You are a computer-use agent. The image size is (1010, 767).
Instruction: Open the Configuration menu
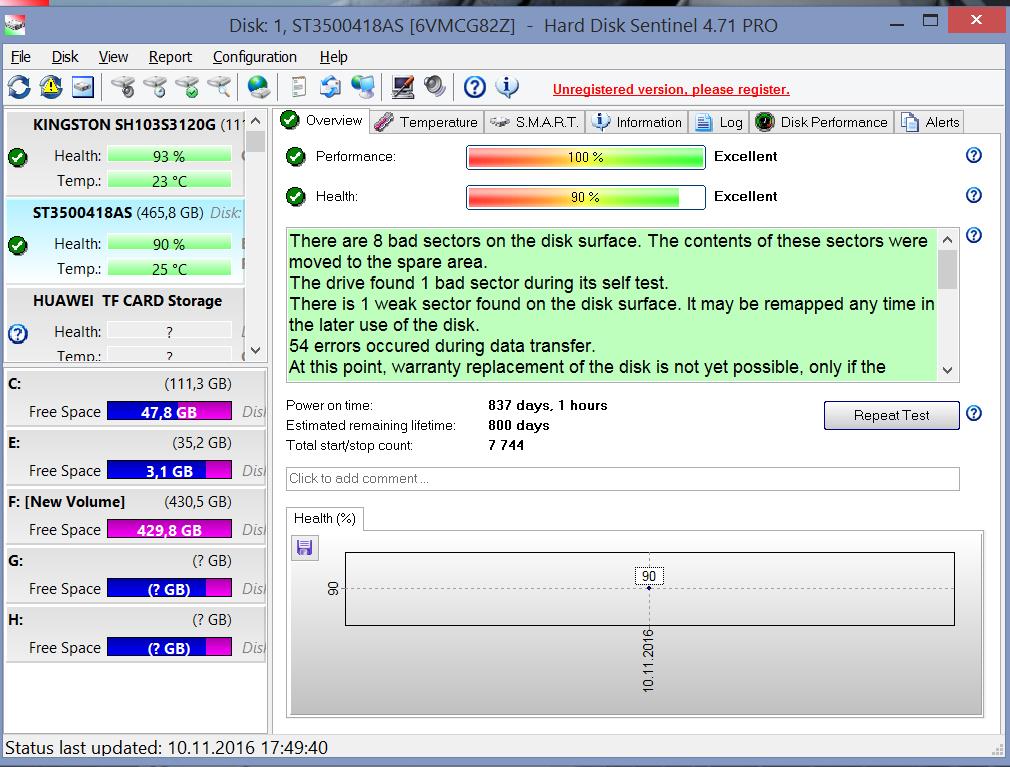coord(254,57)
